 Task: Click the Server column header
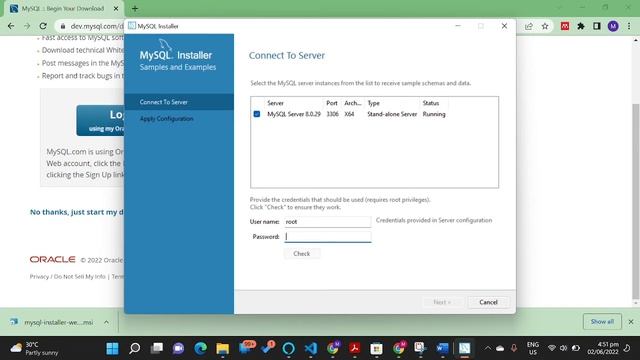pos(276,103)
